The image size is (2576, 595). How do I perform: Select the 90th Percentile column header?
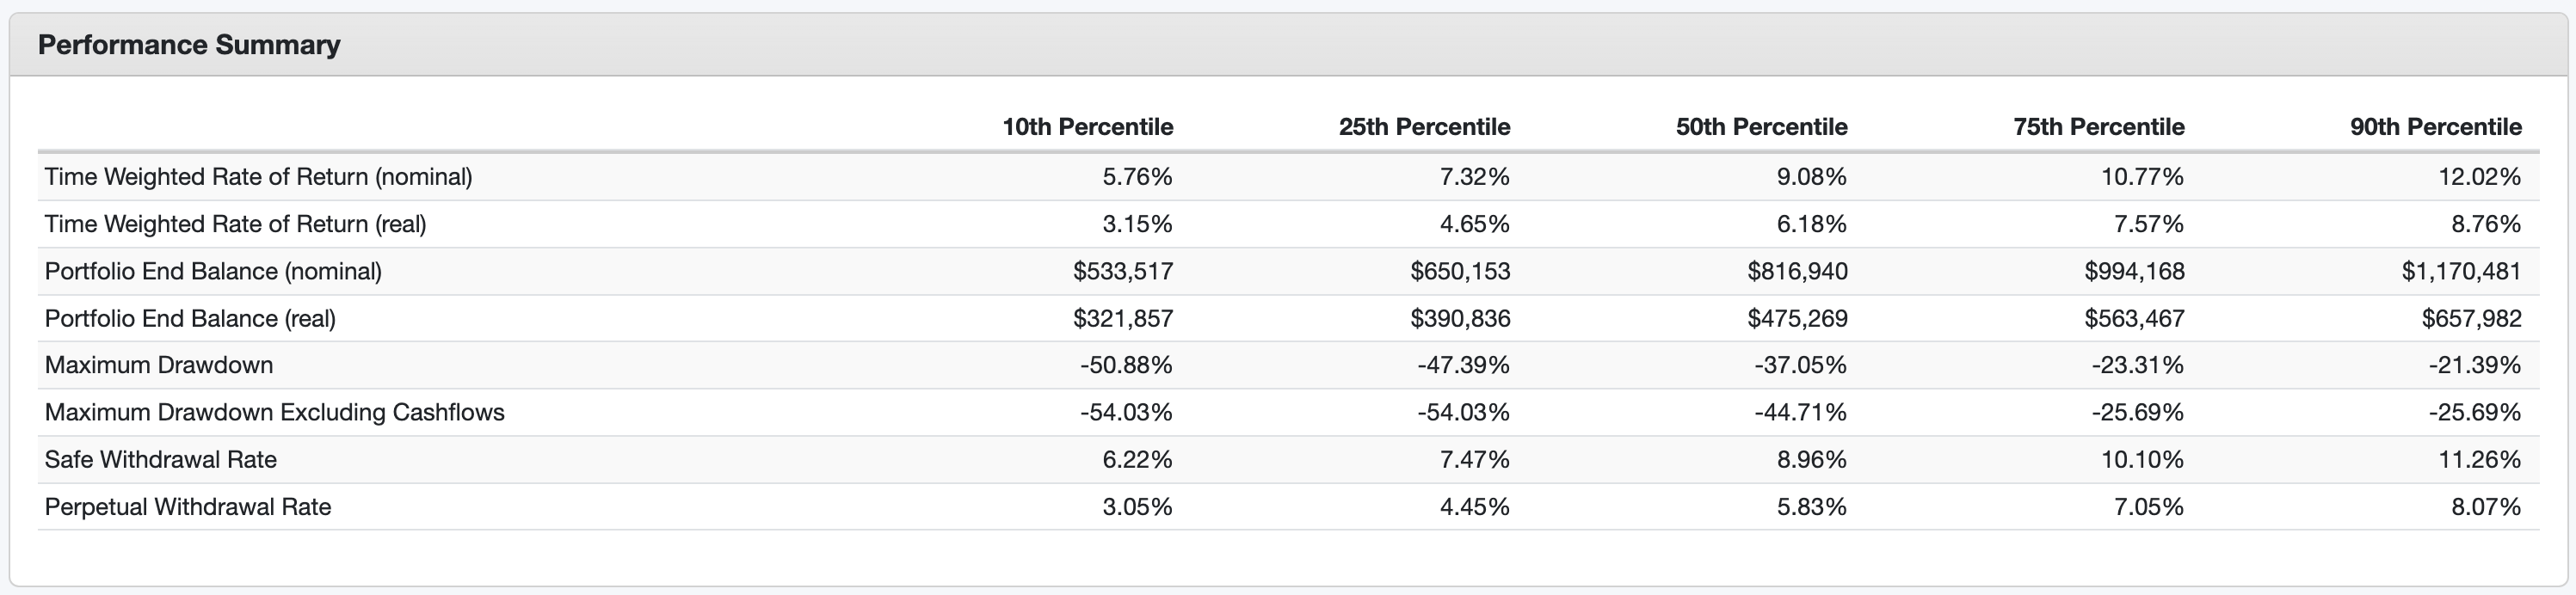pyautogui.click(x=2435, y=127)
